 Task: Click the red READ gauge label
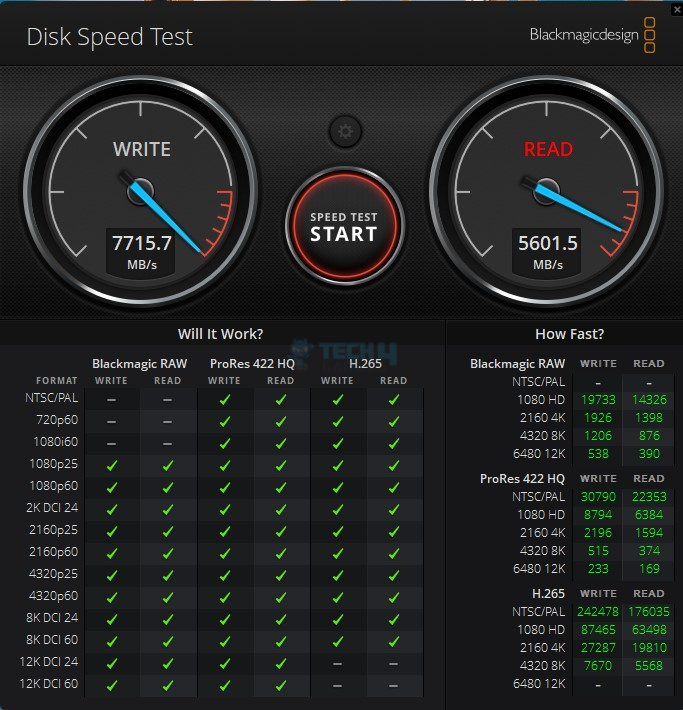point(548,149)
